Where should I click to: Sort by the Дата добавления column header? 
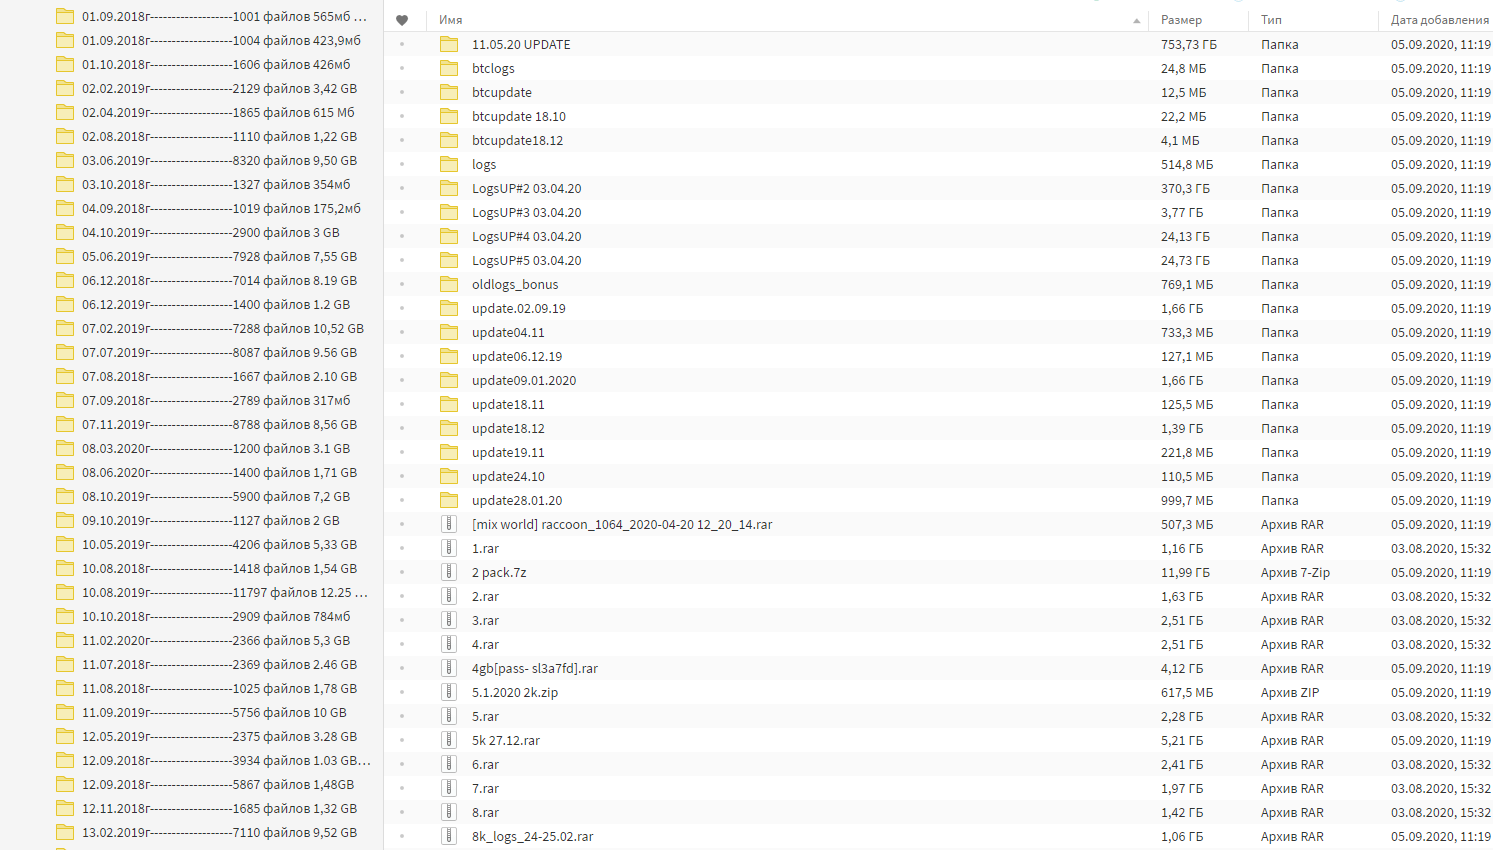click(x=1439, y=20)
